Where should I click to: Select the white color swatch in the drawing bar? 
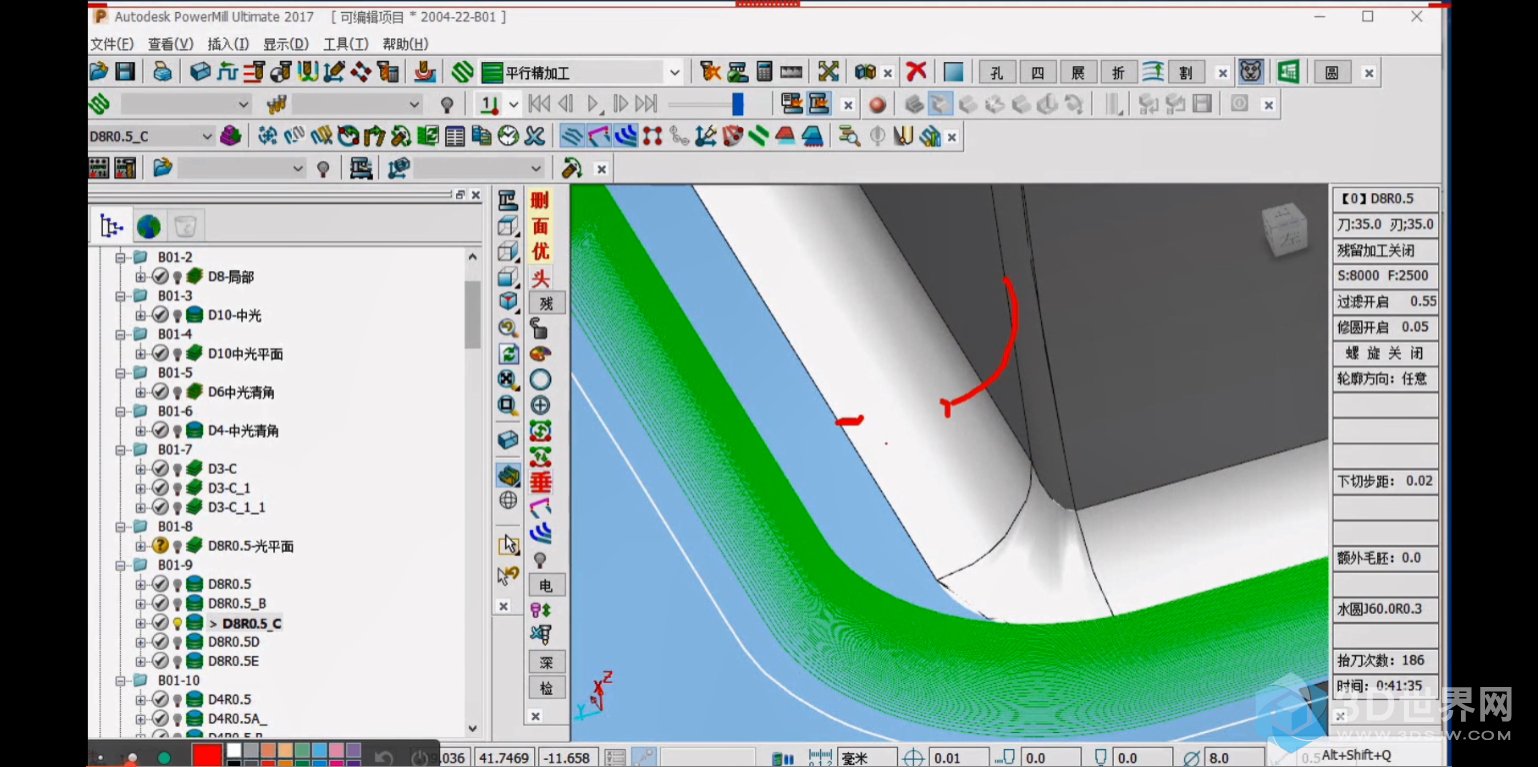click(234, 749)
